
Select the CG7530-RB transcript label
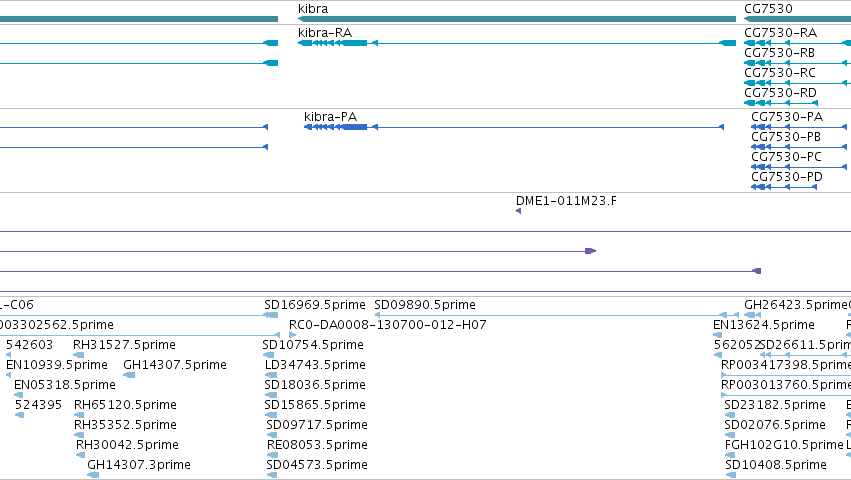779,53
